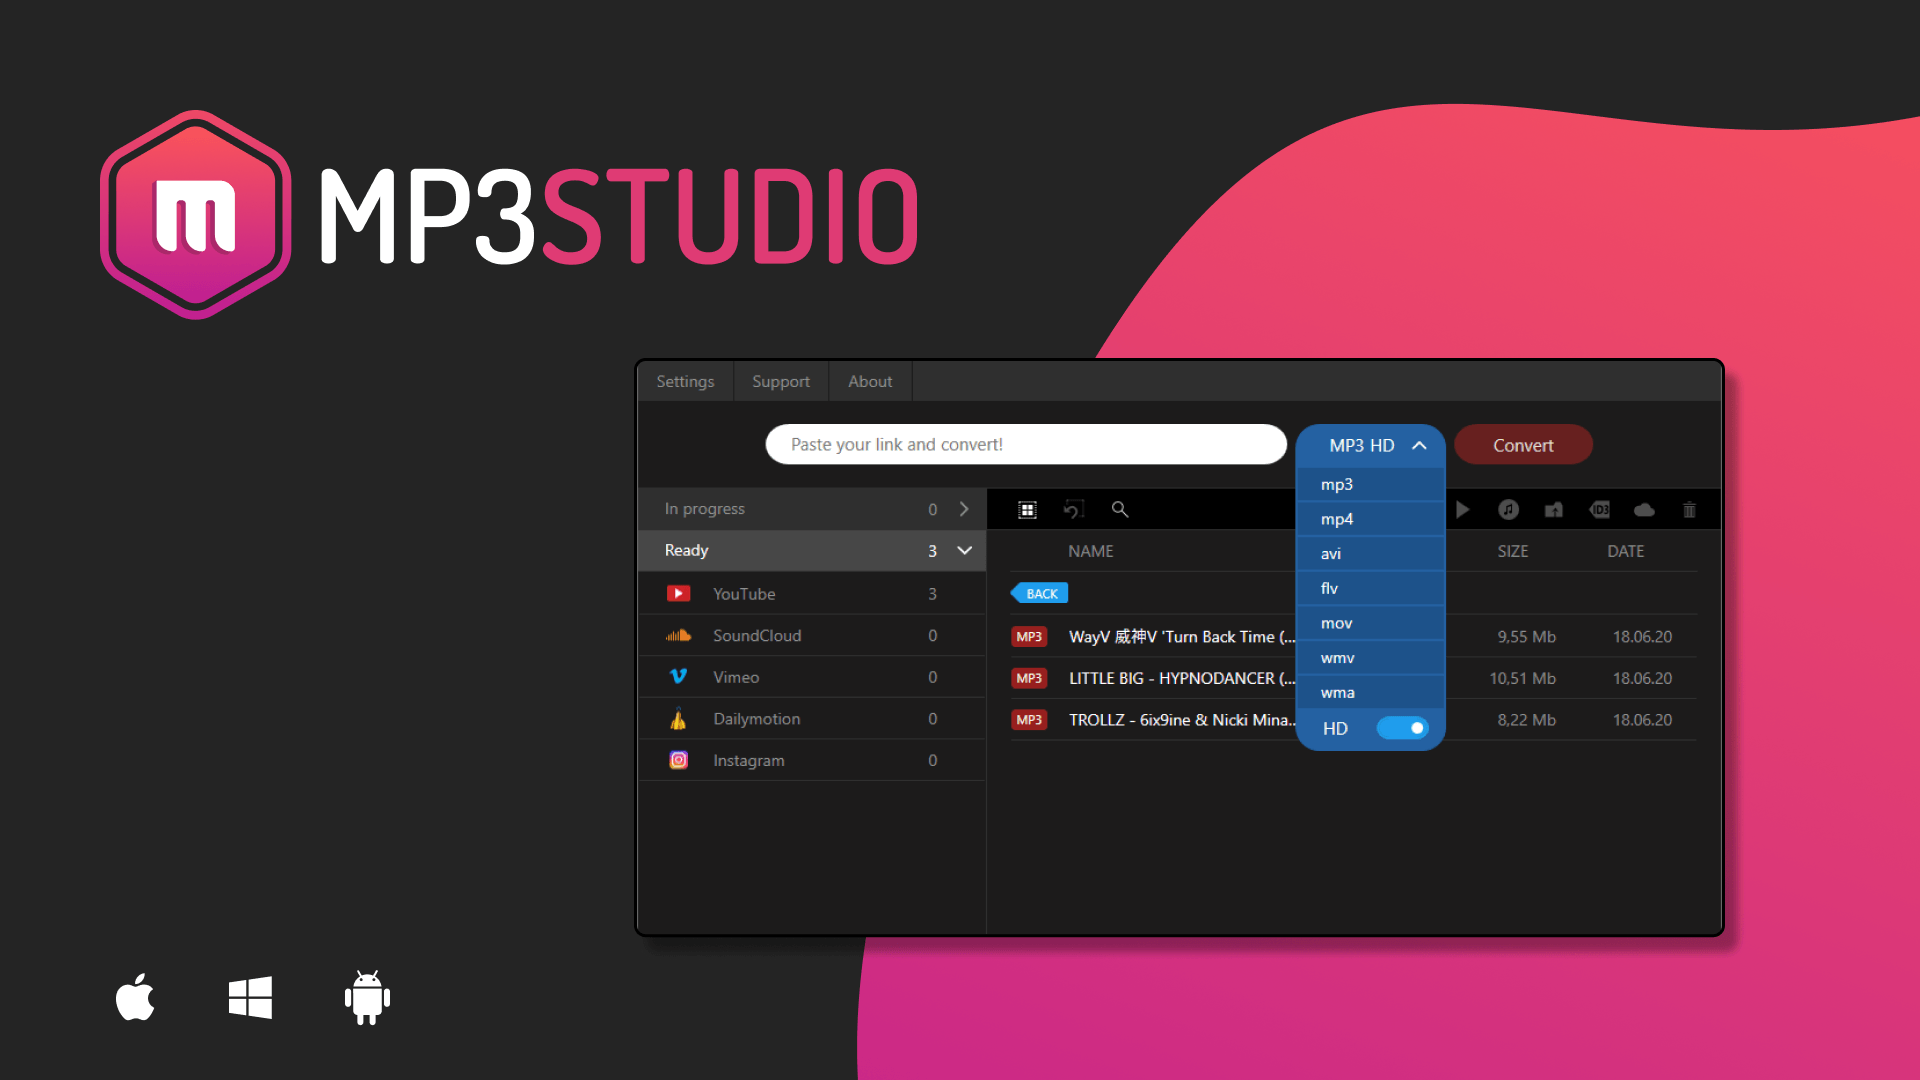The image size is (1920, 1080).
Task: Open the Settings tab
Action: 685,382
